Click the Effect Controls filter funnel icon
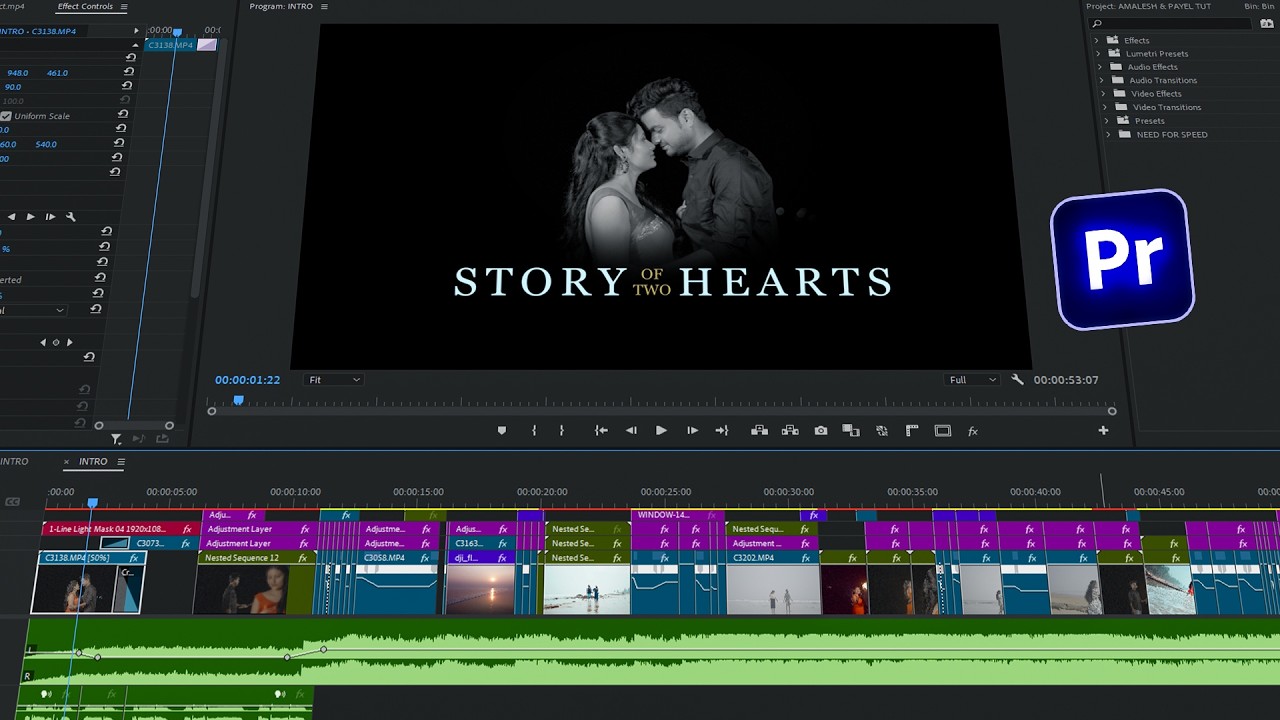The image size is (1280, 720). [117, 439]
